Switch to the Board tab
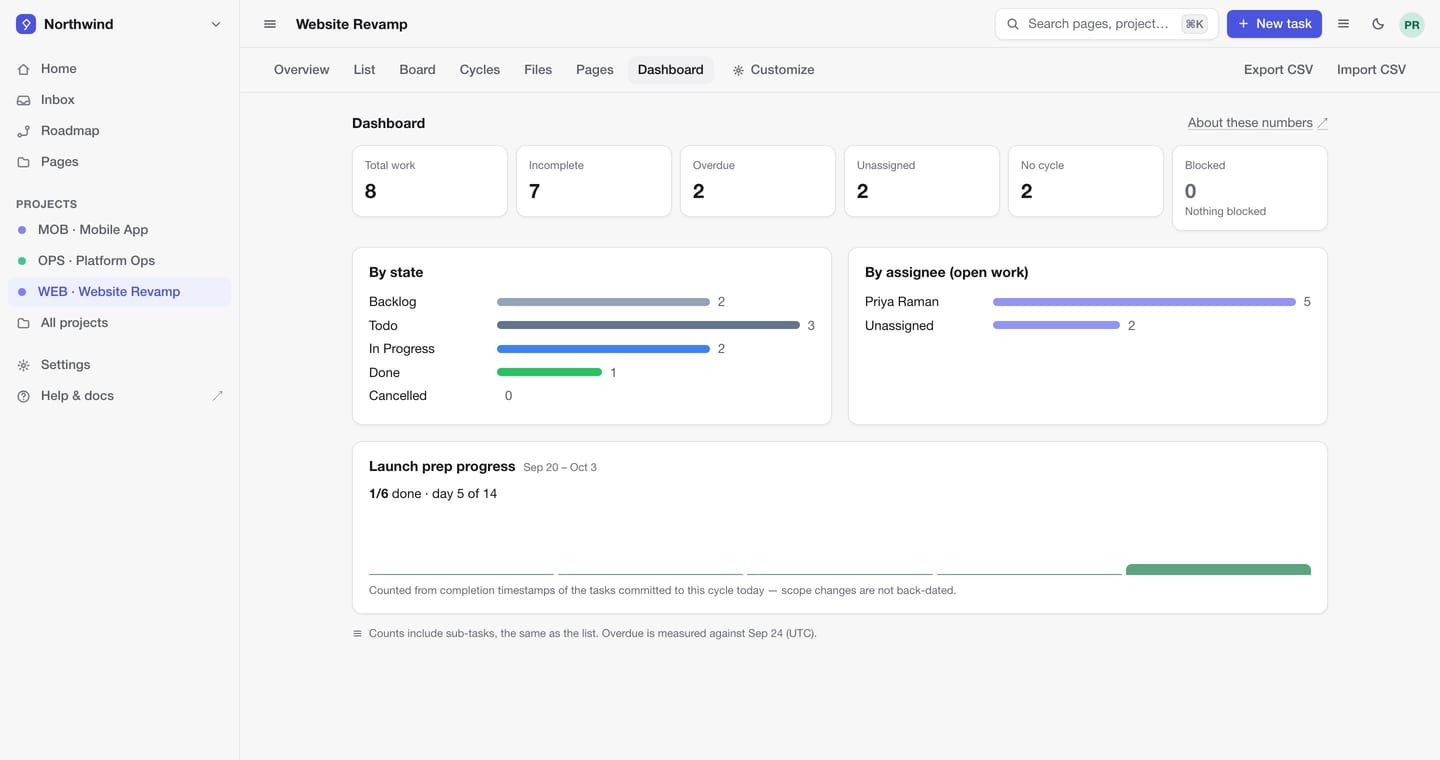 (417, 70)
